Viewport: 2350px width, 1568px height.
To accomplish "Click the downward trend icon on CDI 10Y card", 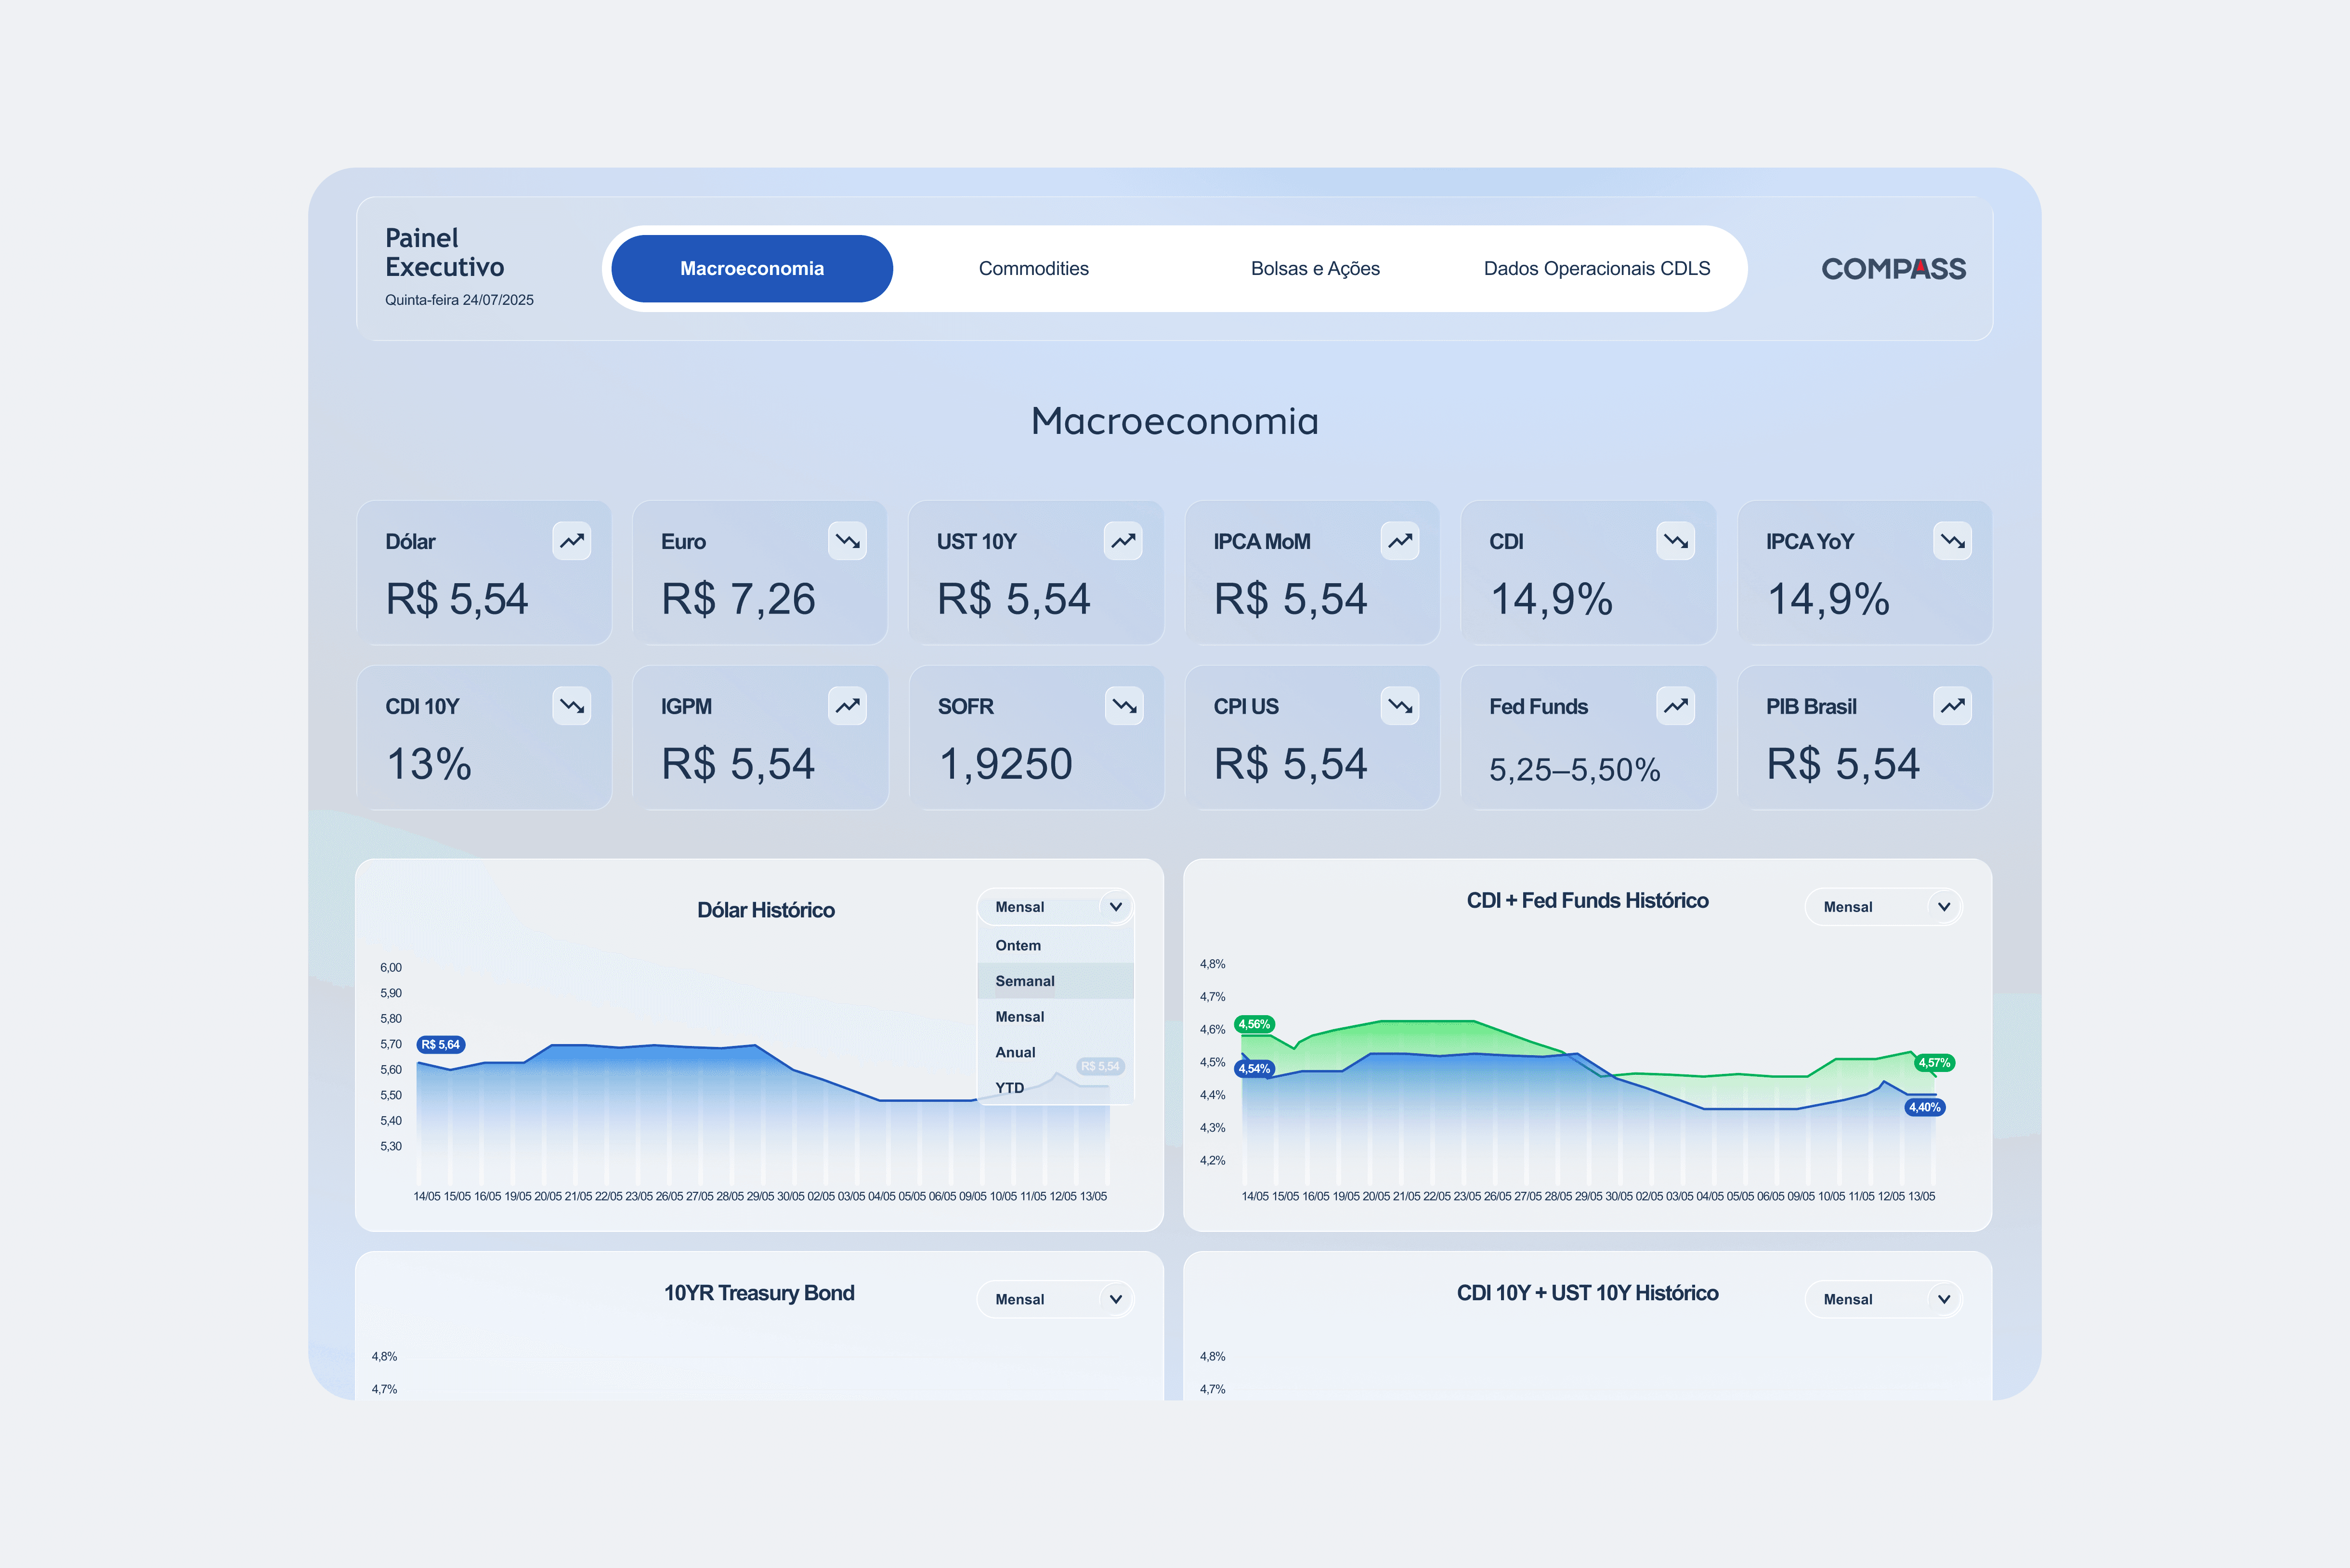I will [x=571, y=706].
